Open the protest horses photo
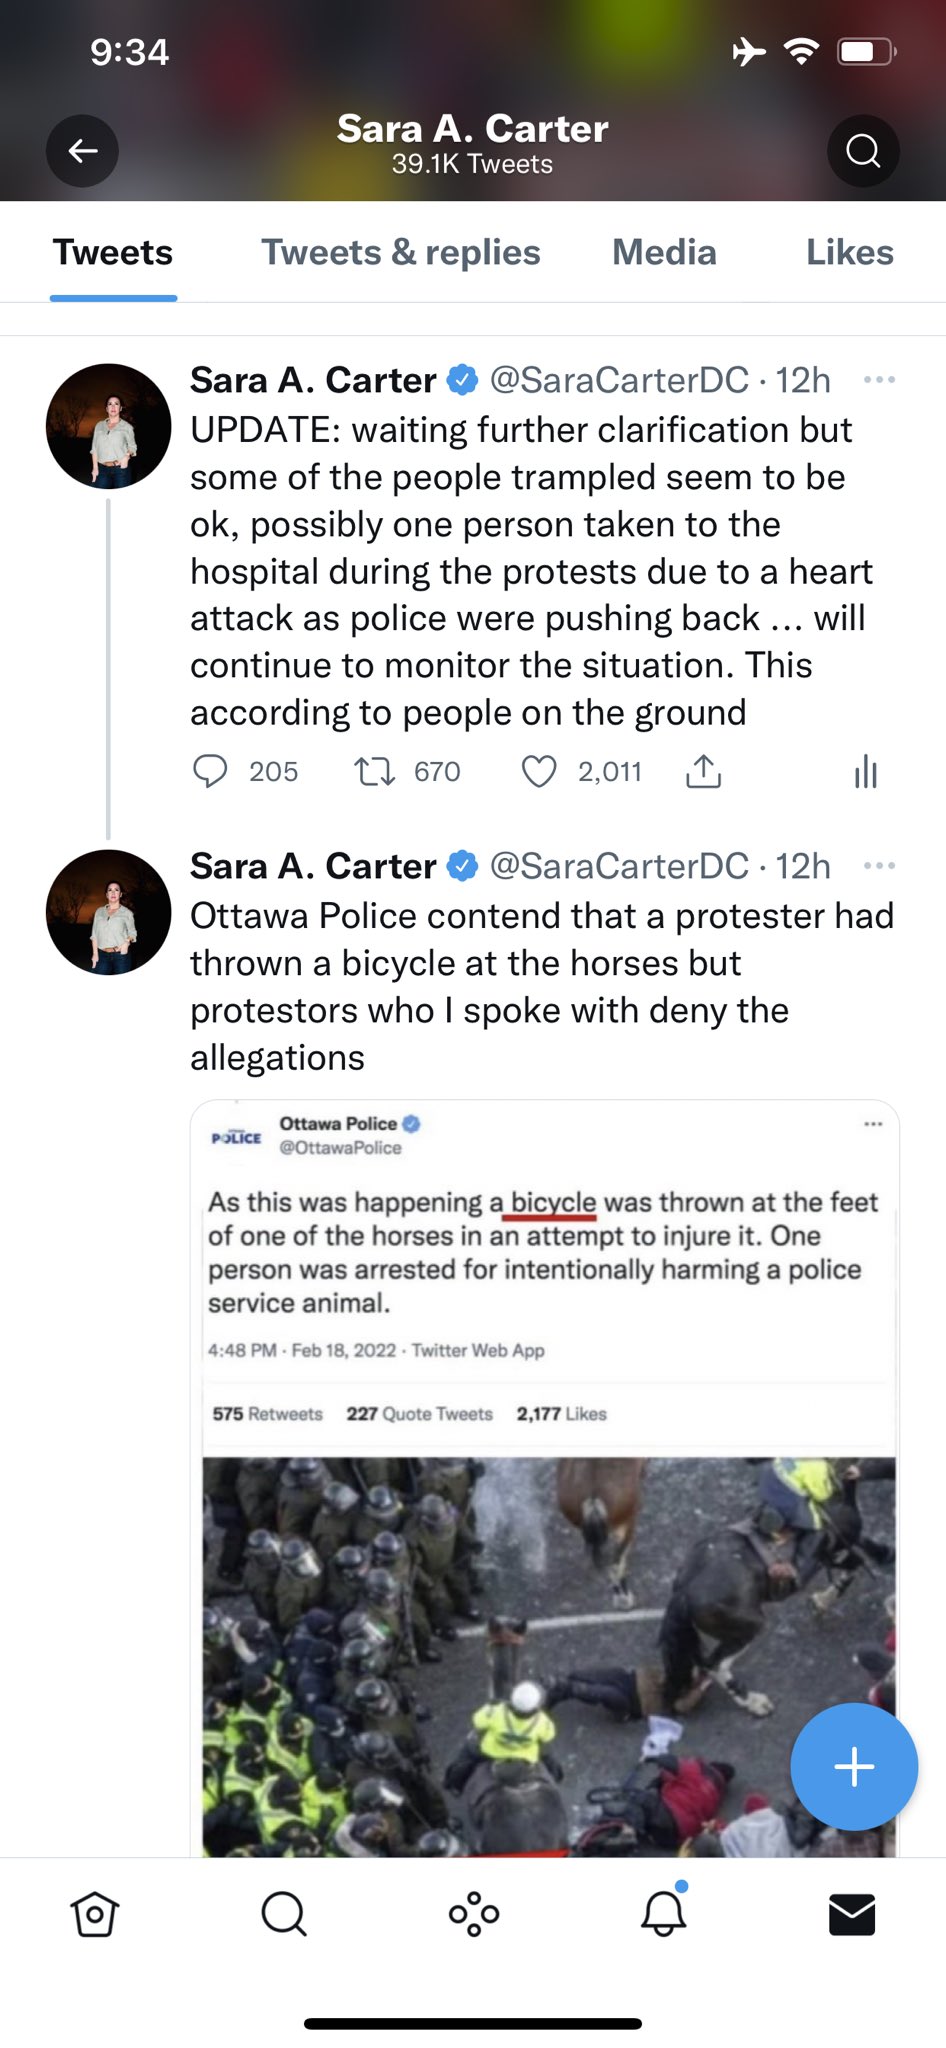The width and height of the screenshot is (946, 2048). tap(549, 1657)
